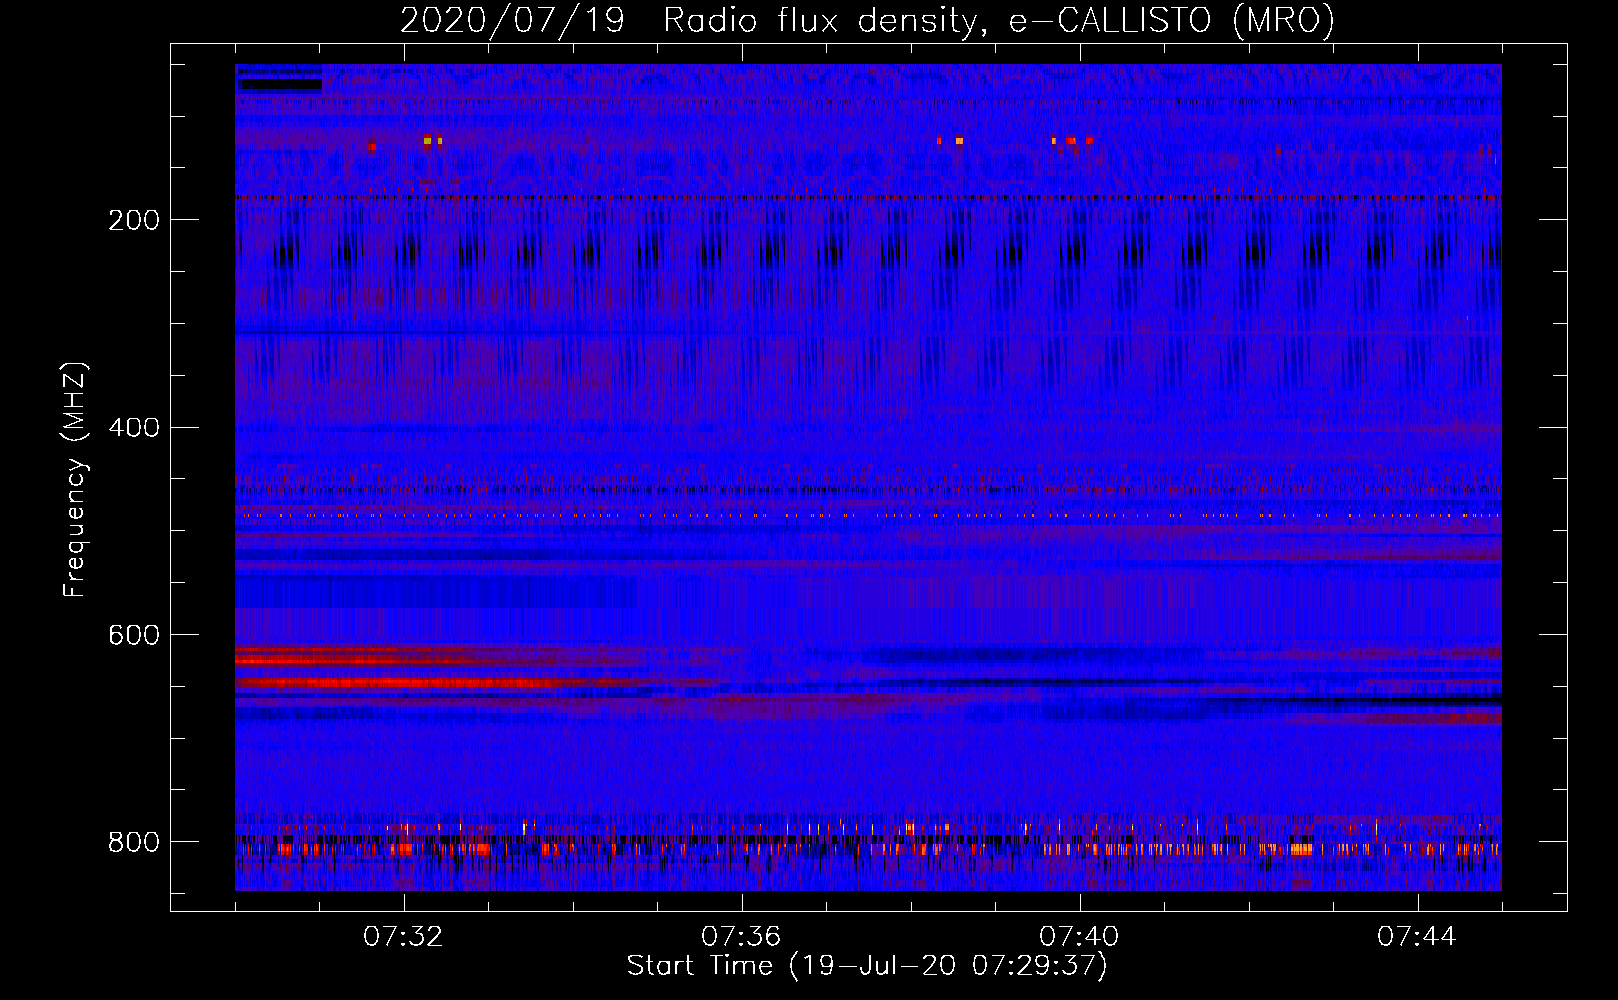Screen dimensions: 1618x1000
Task: Click the 07:44 time tick label
Action: pos(1418,937)
